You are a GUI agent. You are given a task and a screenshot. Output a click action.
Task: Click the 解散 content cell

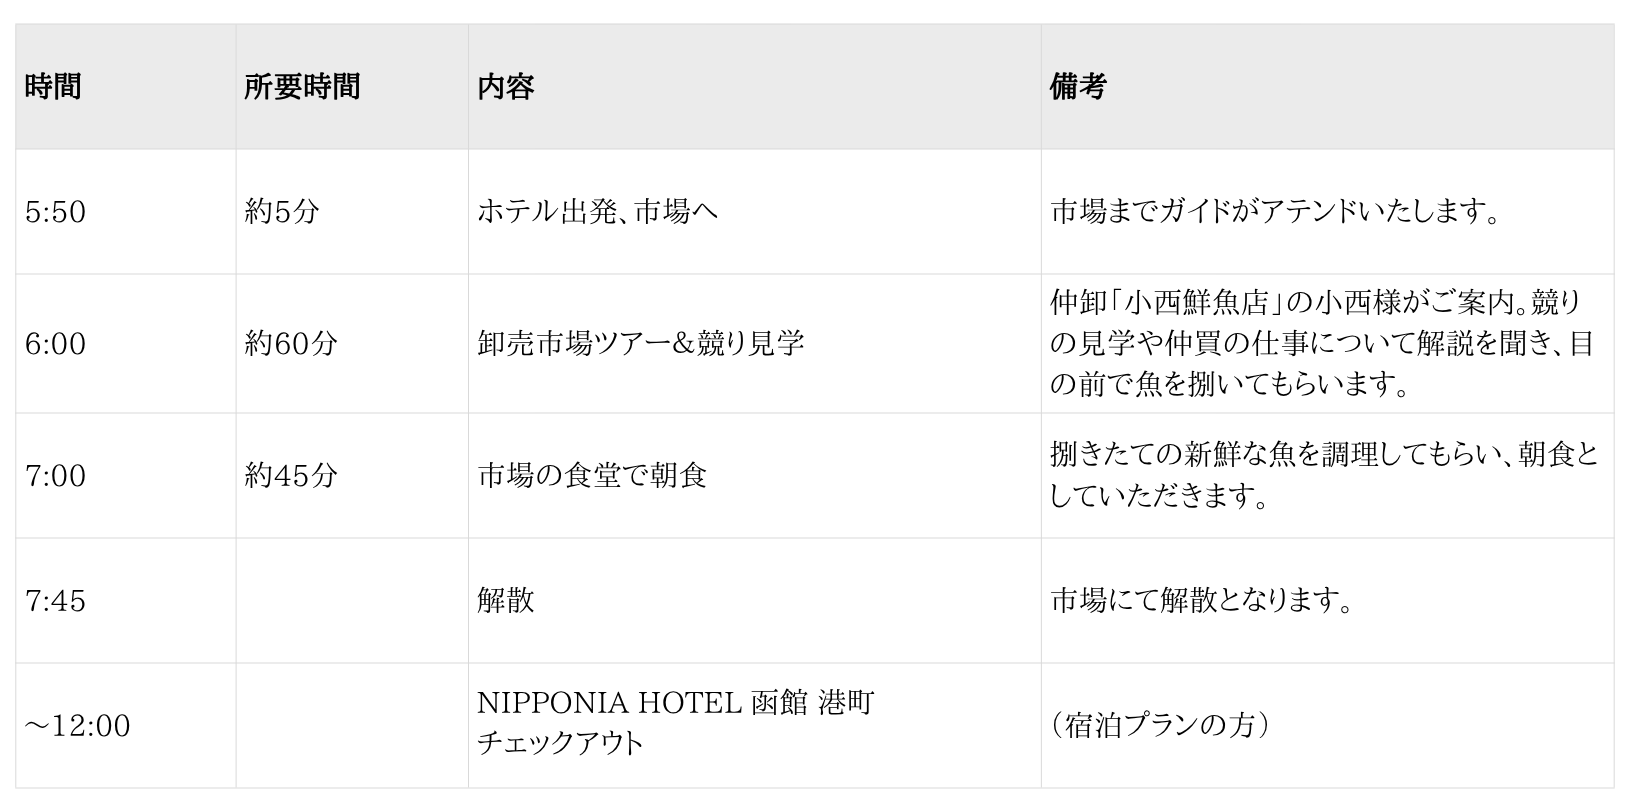click(506, 600)
